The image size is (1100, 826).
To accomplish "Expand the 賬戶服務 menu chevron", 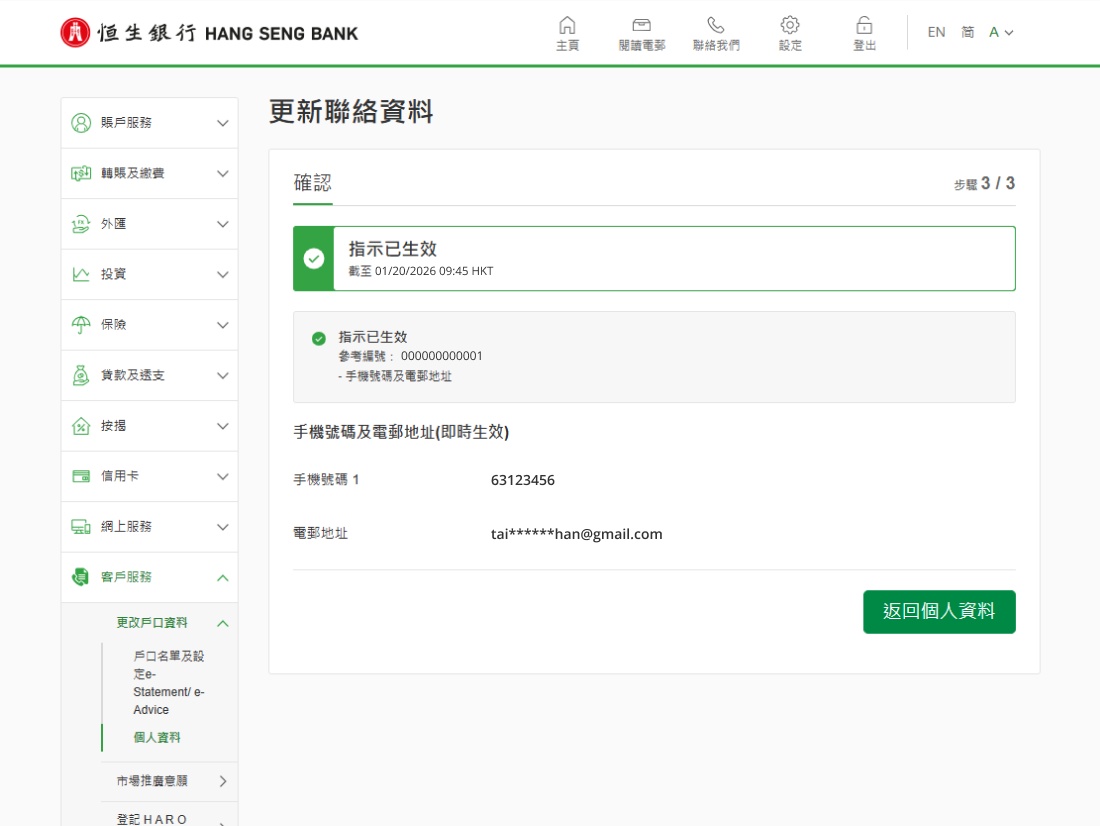I will click(222, 123).
